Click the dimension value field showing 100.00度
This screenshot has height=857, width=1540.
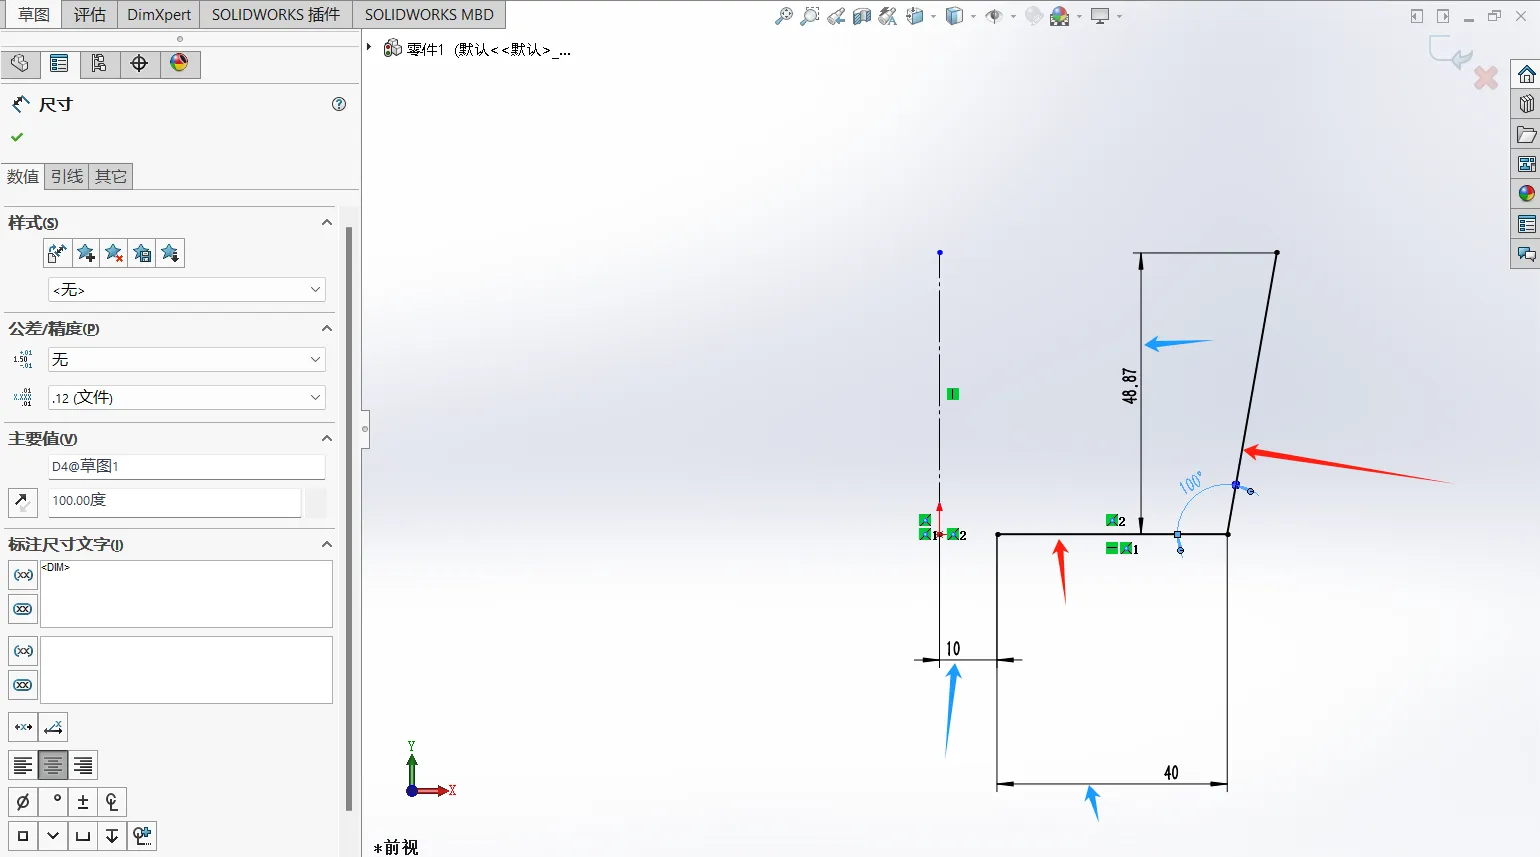click(175, 501)
